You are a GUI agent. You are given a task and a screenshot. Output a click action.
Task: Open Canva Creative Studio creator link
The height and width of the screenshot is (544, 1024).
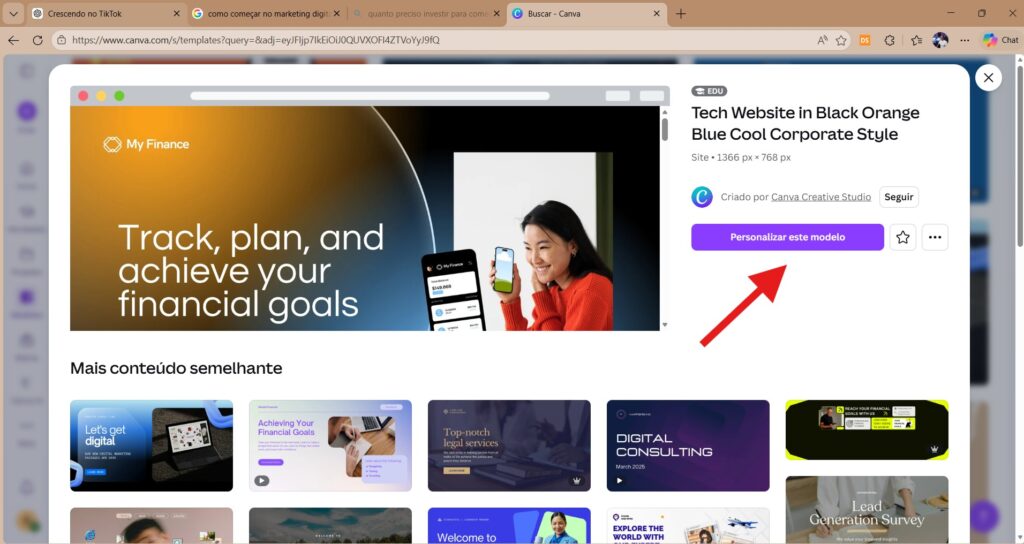pos(821,197)
